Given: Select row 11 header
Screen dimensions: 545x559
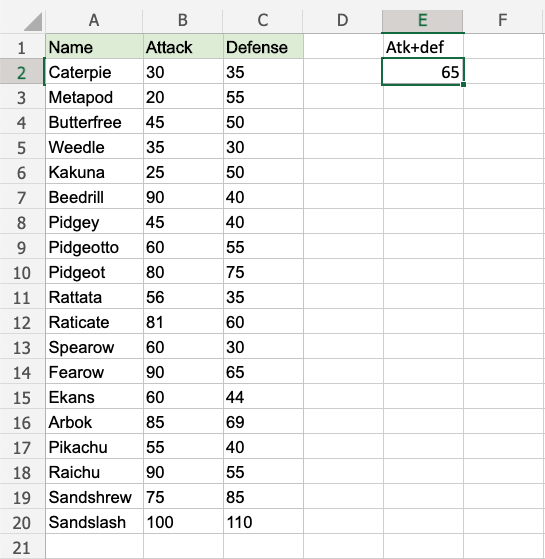Looking at the screenshot, I should (22, 297).
